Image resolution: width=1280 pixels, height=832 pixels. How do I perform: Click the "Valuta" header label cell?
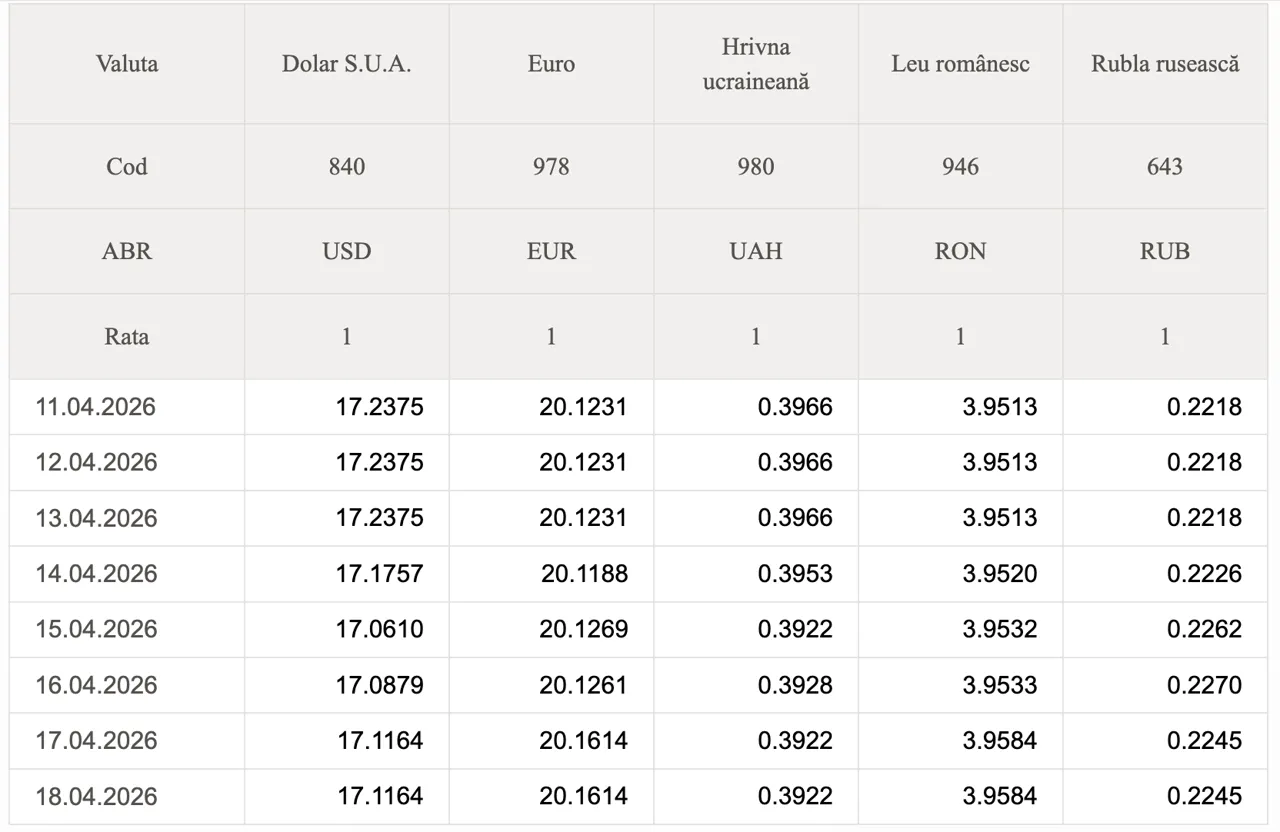tap(127, 64)
